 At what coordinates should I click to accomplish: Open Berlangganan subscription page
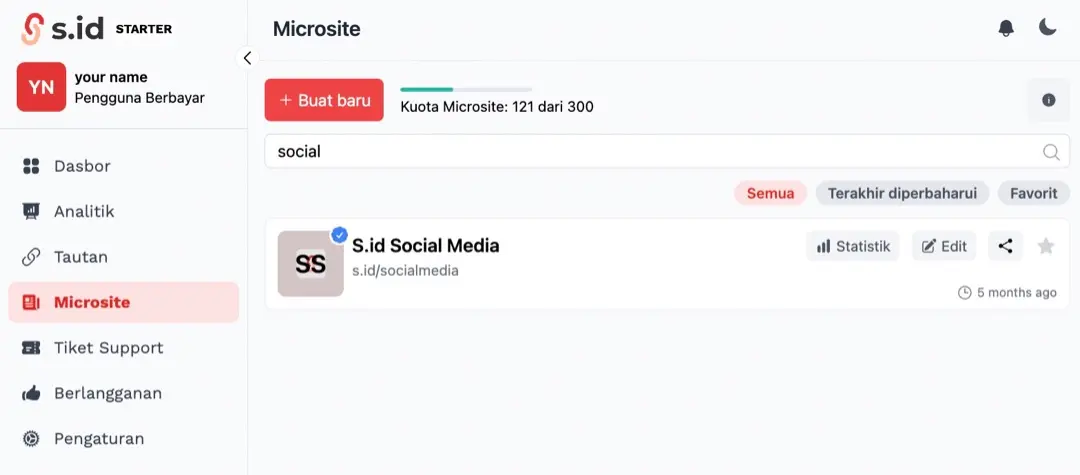point(107,393)
